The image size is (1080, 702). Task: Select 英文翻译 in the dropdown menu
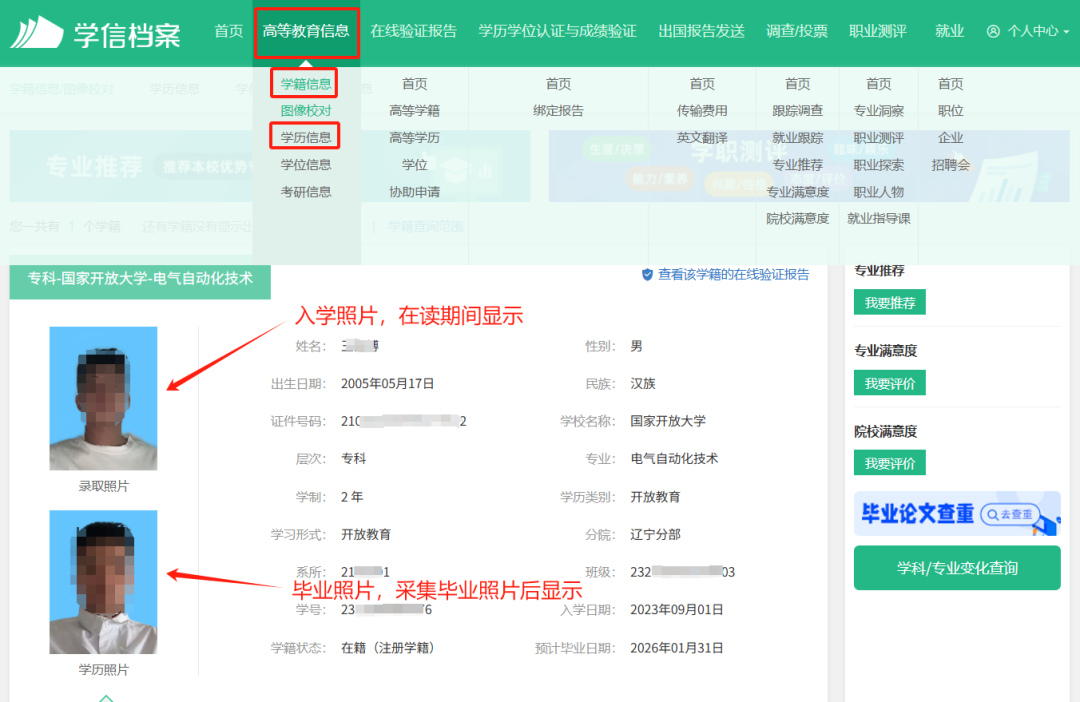[702, 138]
